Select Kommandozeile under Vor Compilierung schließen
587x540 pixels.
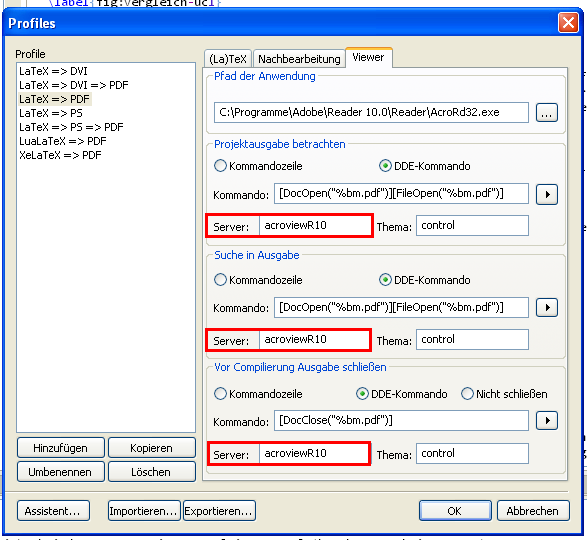tap(258, 394)
